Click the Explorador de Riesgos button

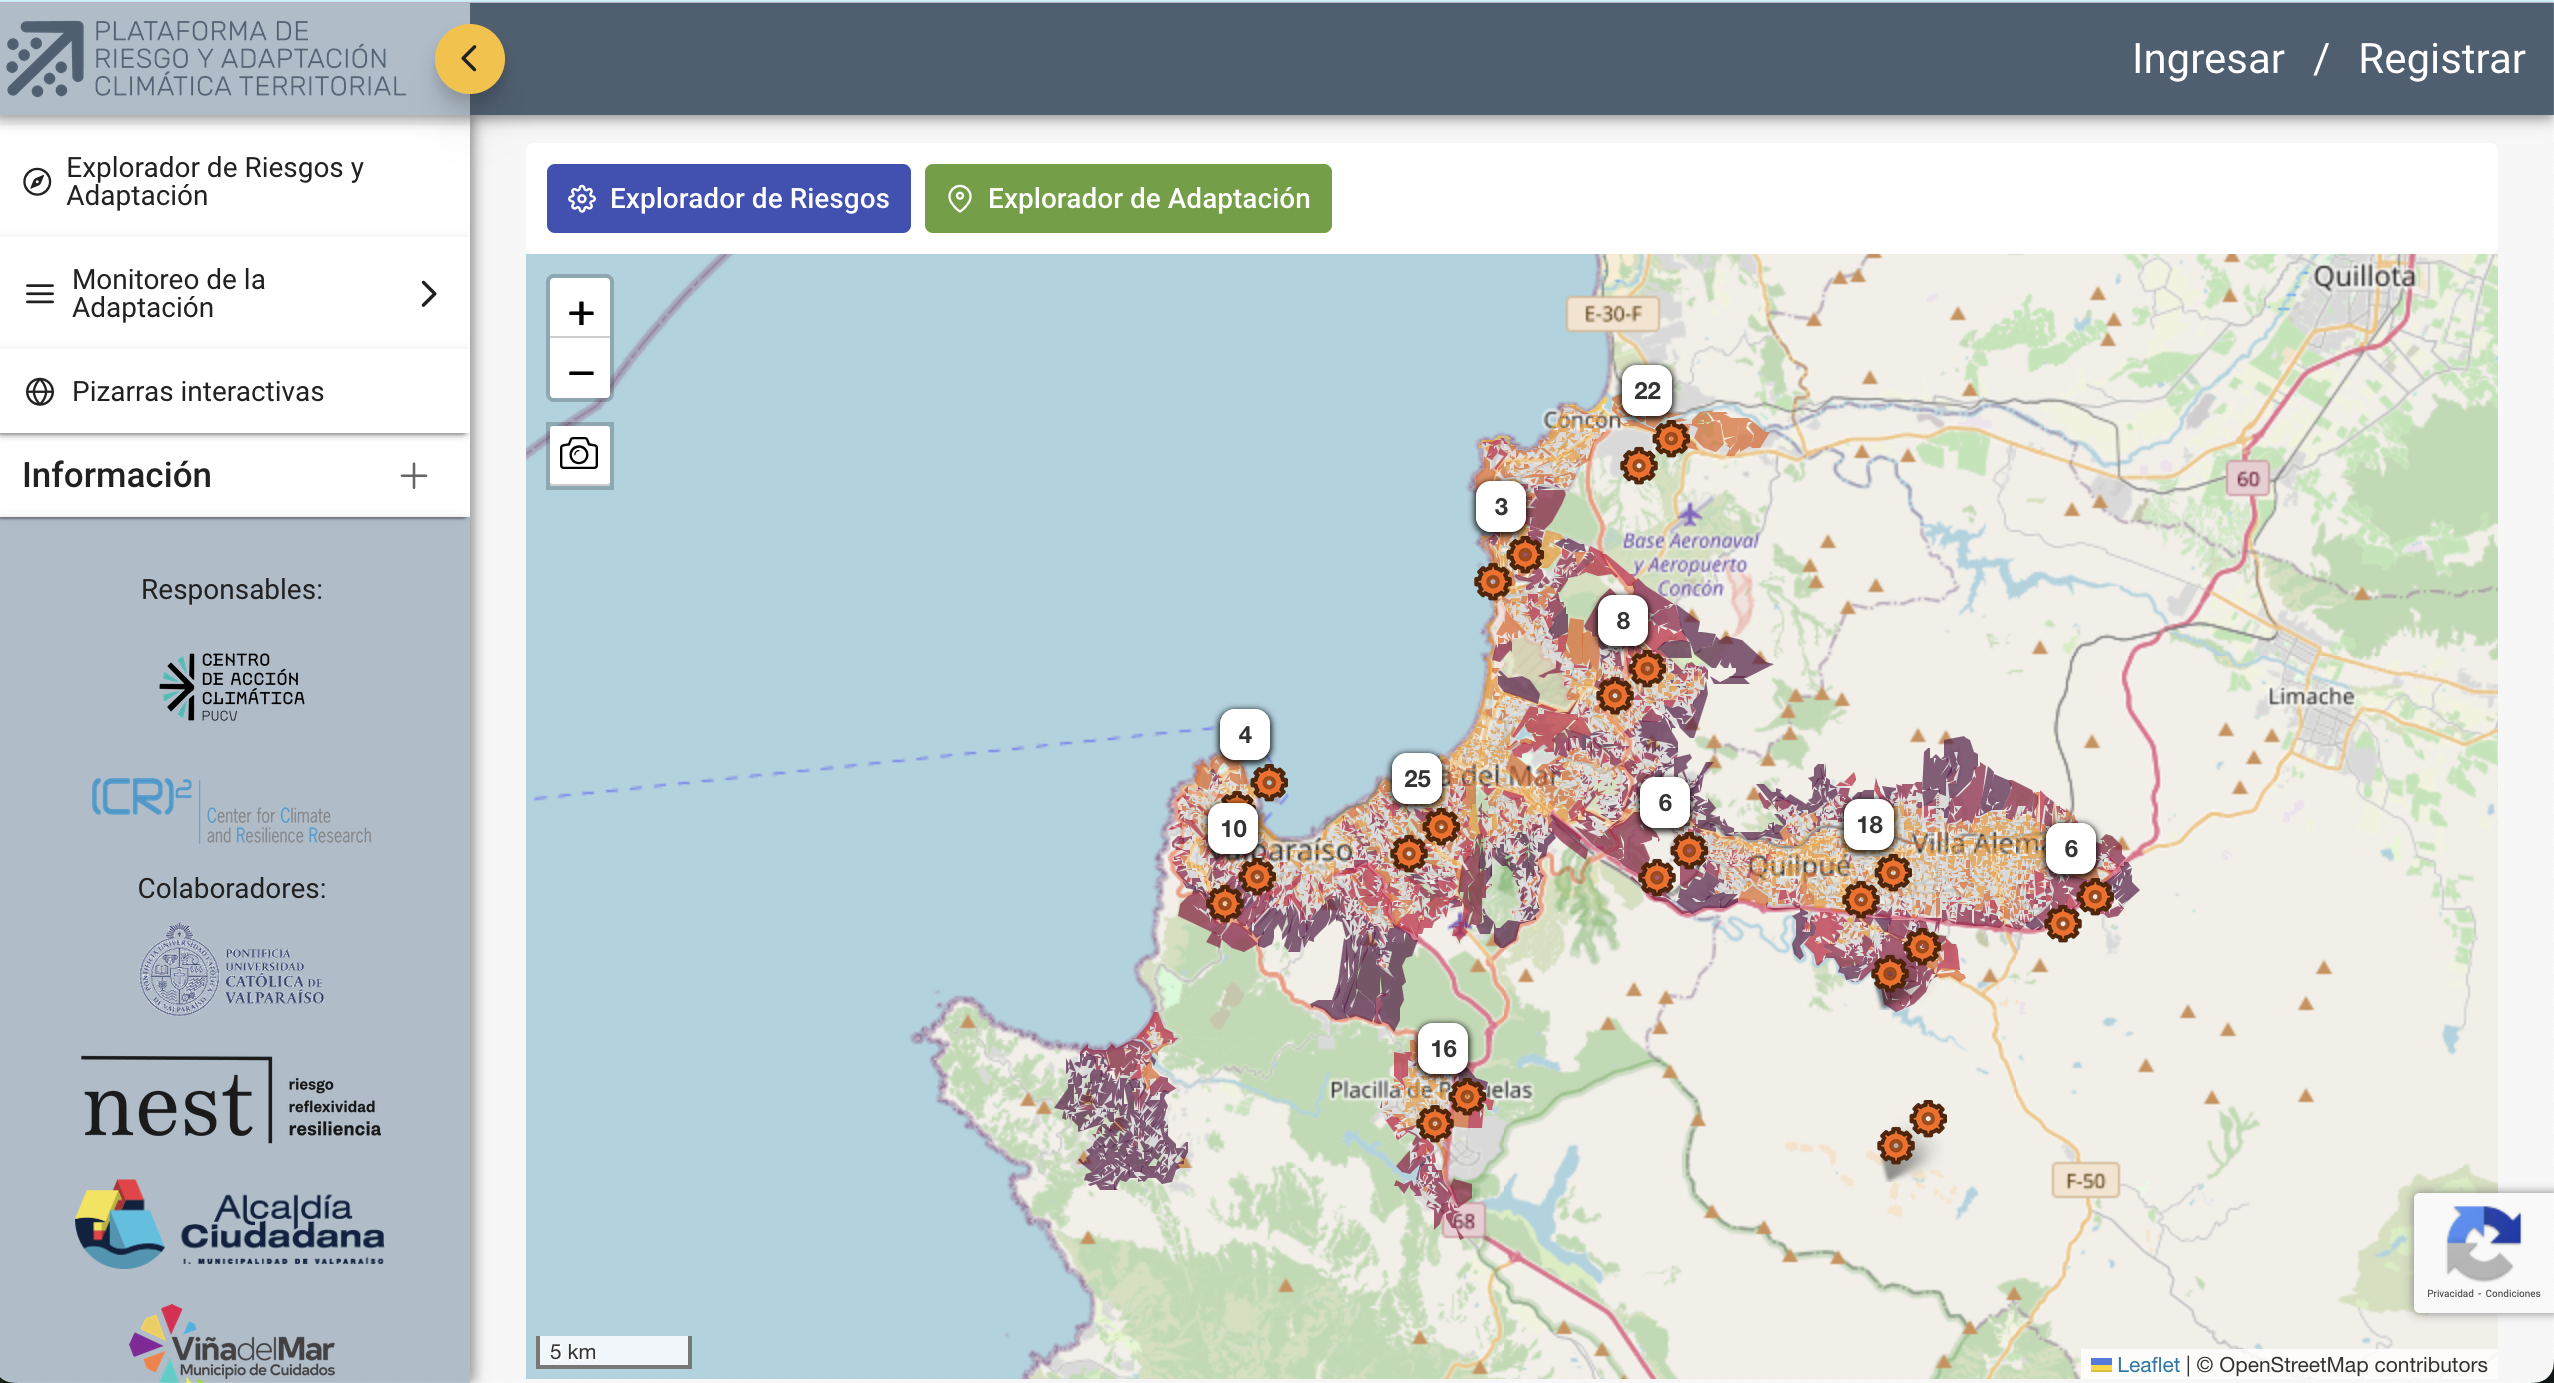coord(728,199)
